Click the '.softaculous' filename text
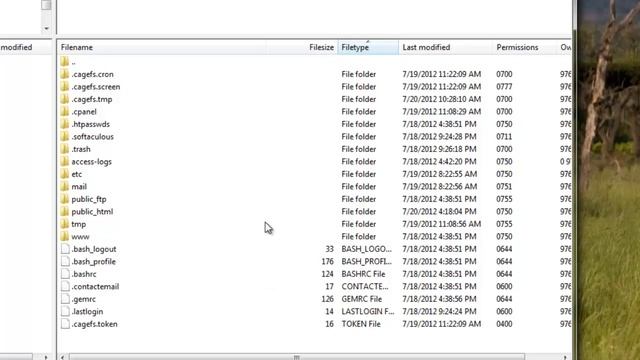Screen dimensions: 640x360 click(x=93, y=137)
